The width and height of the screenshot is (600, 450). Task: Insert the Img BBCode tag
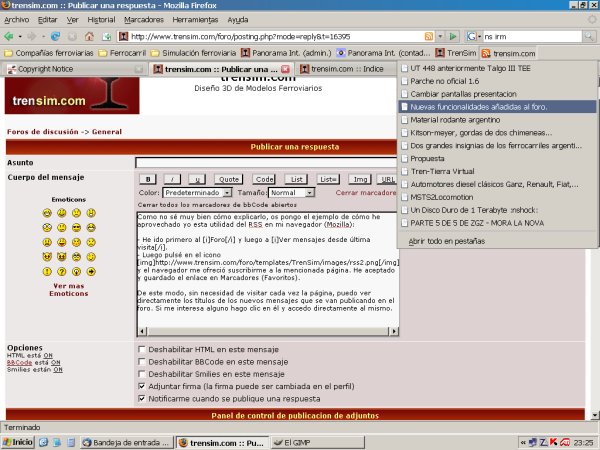pyautogui.click(x=361, y=178)
